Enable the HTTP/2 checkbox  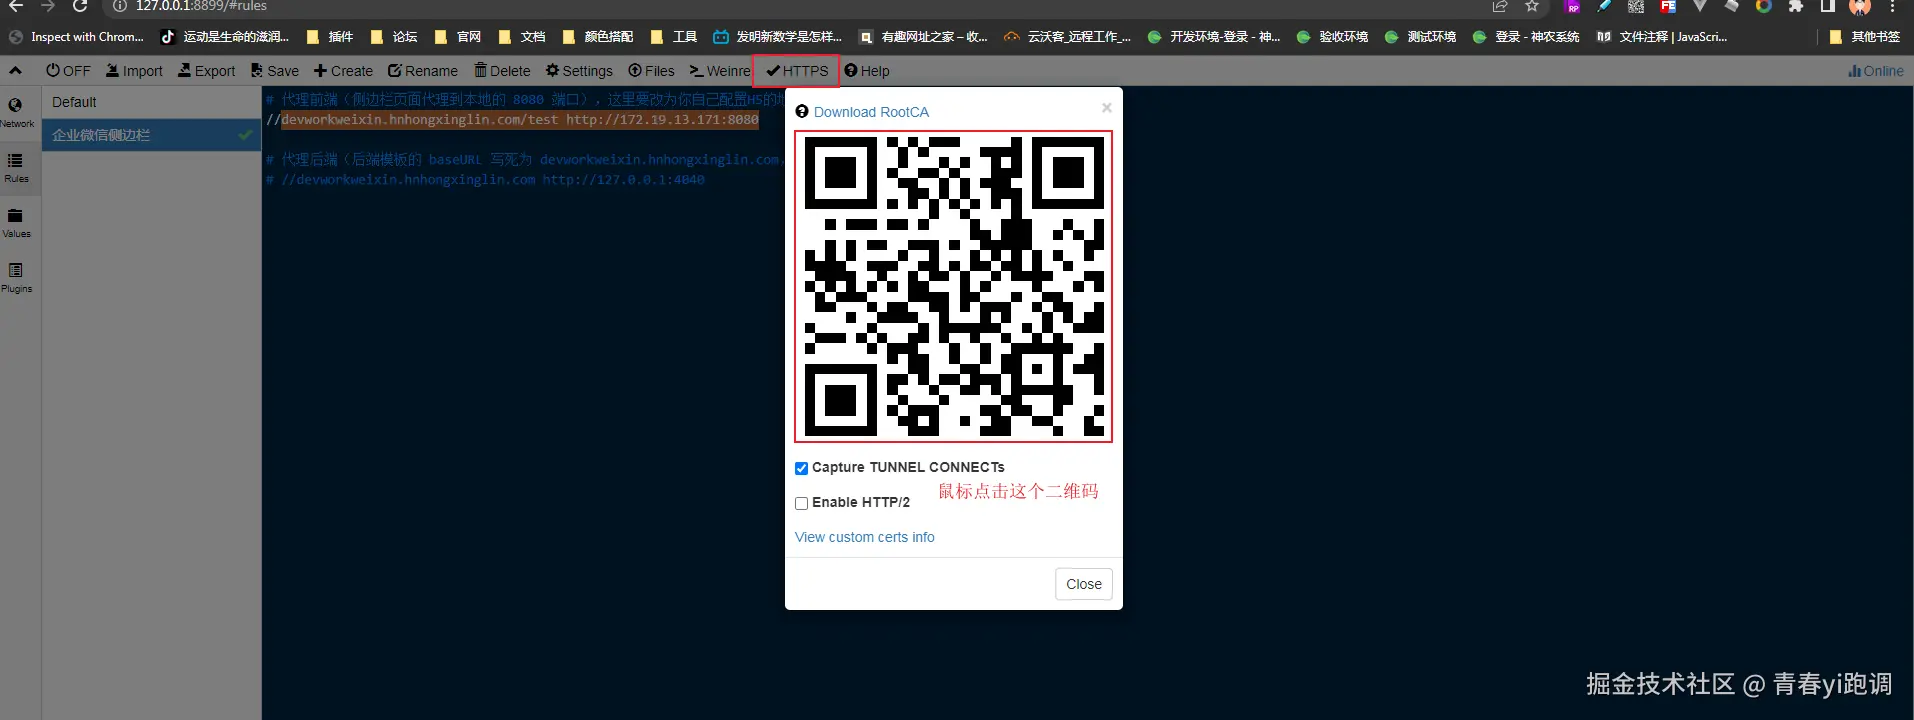[x=801, y=503]
